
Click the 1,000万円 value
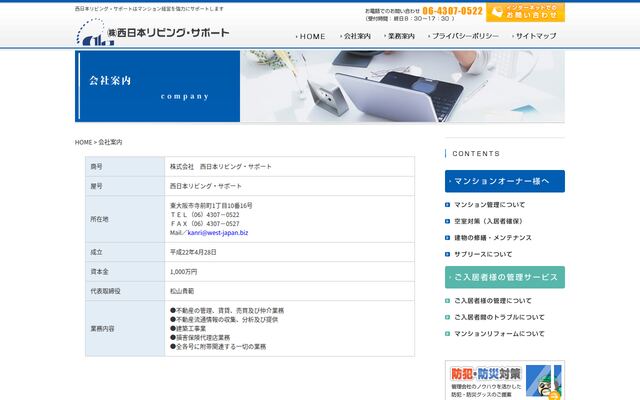[x=184, y=272]
